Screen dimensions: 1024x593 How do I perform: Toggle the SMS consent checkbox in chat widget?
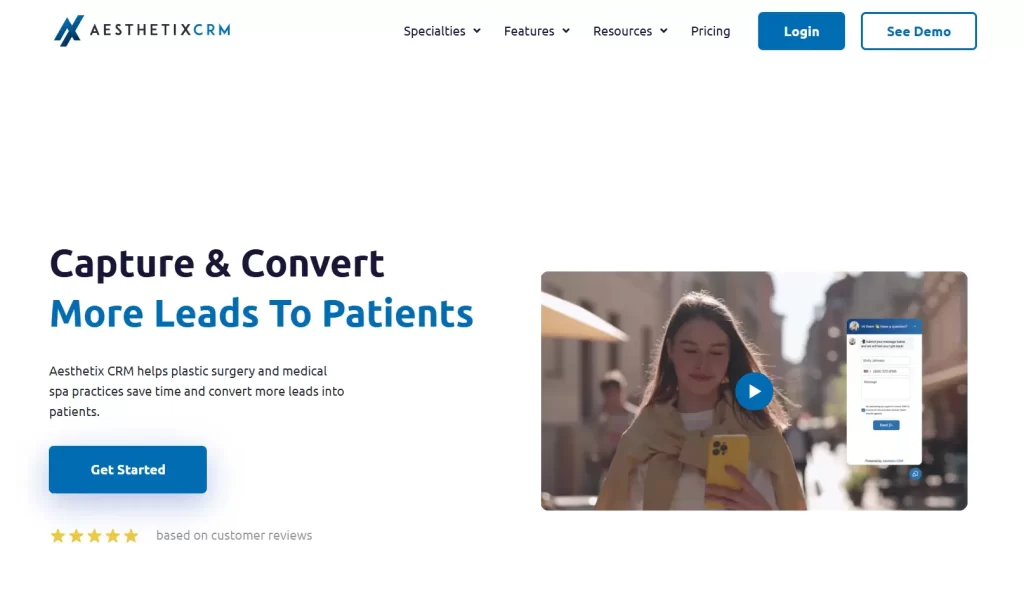coord(863,409)
